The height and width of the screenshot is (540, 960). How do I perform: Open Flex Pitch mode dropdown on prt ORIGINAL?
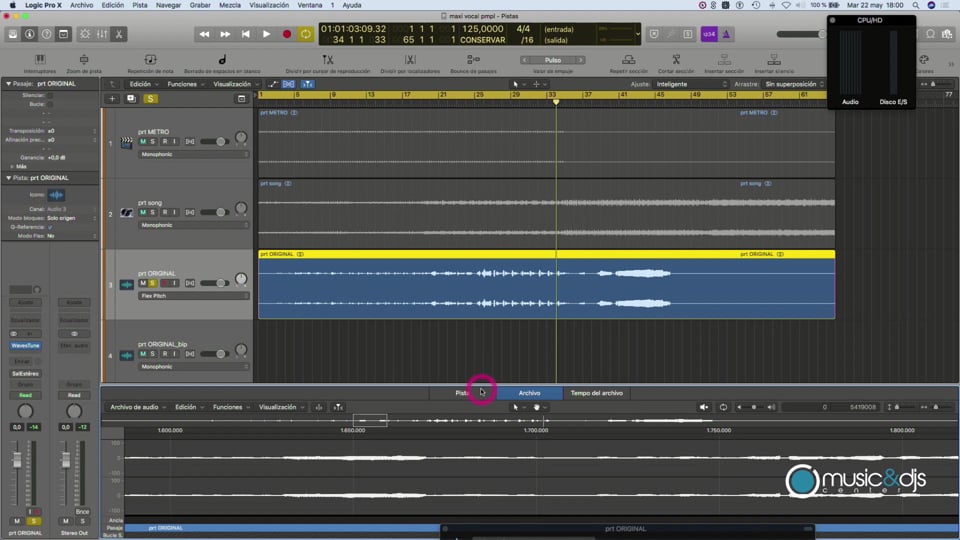(193, 296)
